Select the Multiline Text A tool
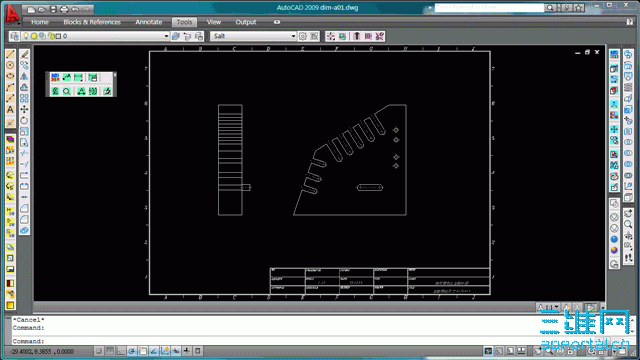 click(x=10, y=109)
